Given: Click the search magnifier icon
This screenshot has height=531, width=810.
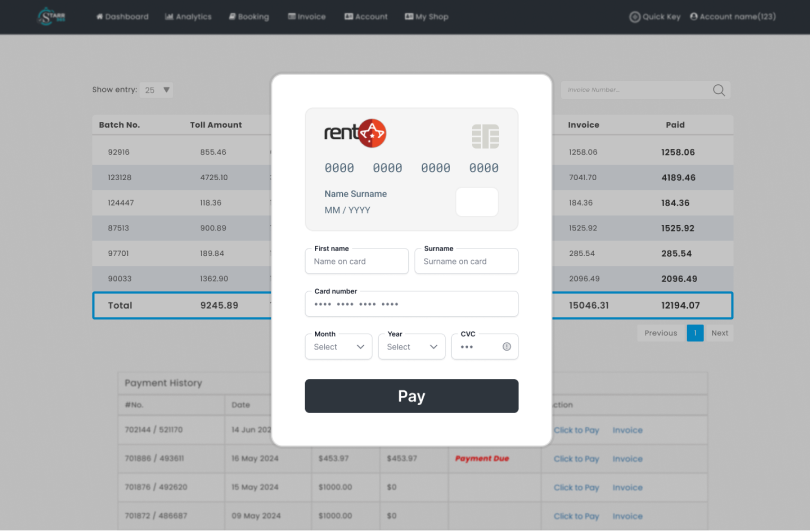Looking at the screenshot, I should coord(719,90).
